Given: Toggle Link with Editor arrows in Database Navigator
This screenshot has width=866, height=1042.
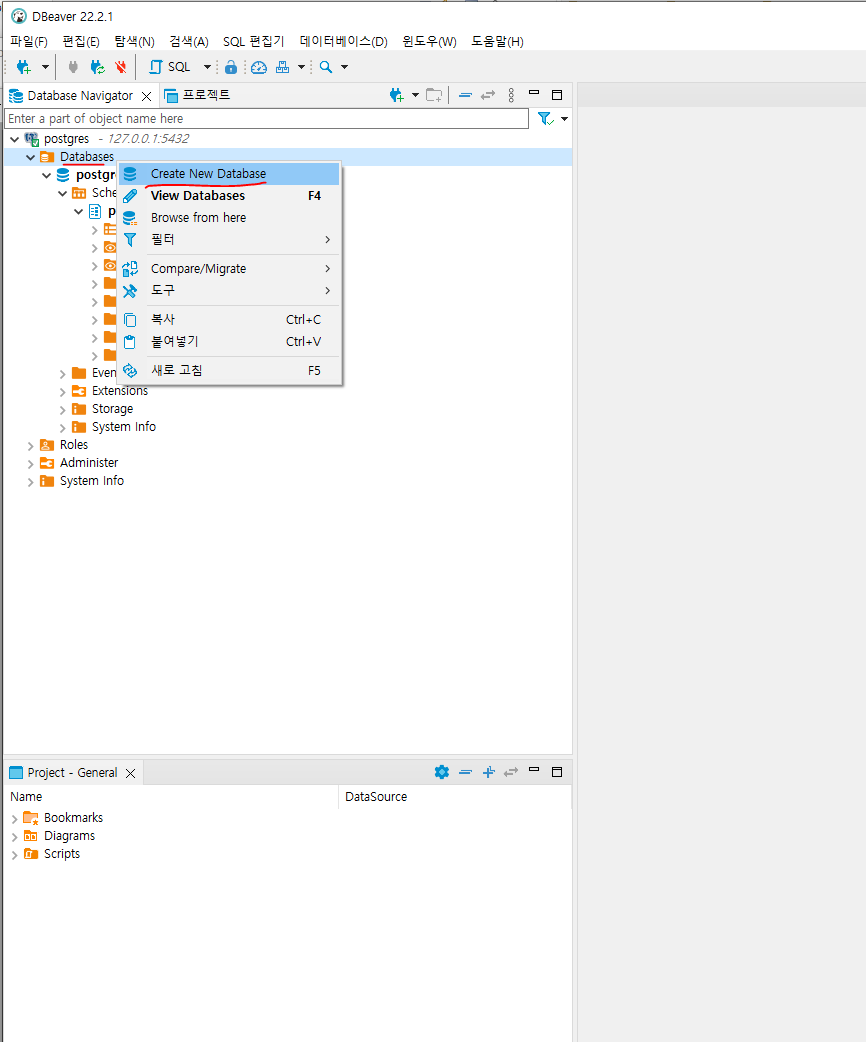Looking at the screenshot, I should (x=488, y=95).
